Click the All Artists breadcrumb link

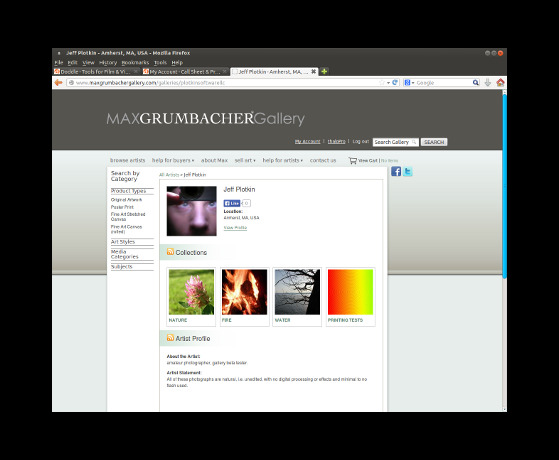(x=169, y=175)
